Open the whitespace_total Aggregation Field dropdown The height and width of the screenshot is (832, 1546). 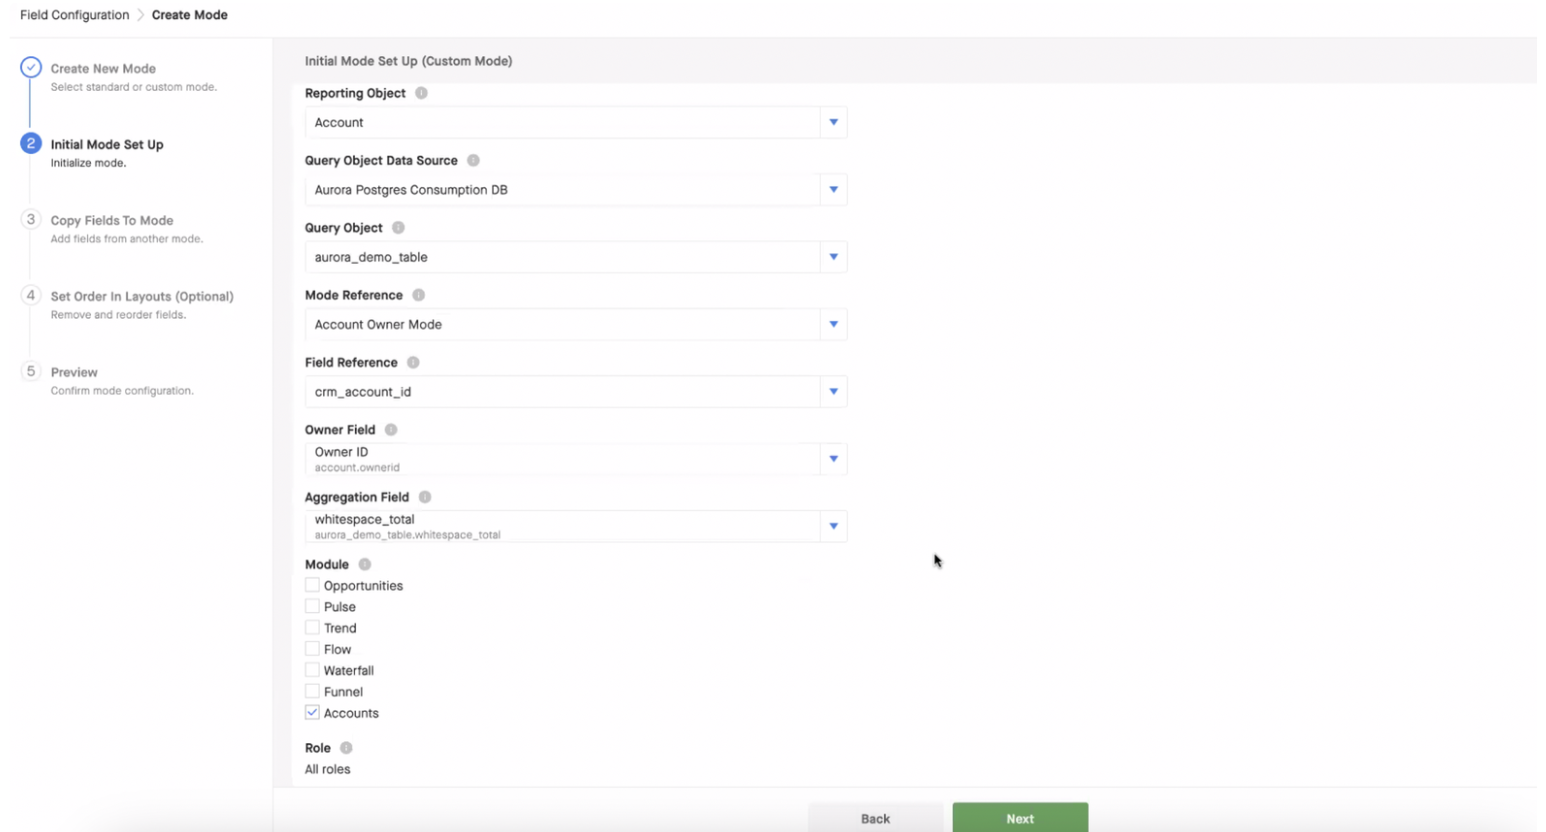[x=833, y=526]
